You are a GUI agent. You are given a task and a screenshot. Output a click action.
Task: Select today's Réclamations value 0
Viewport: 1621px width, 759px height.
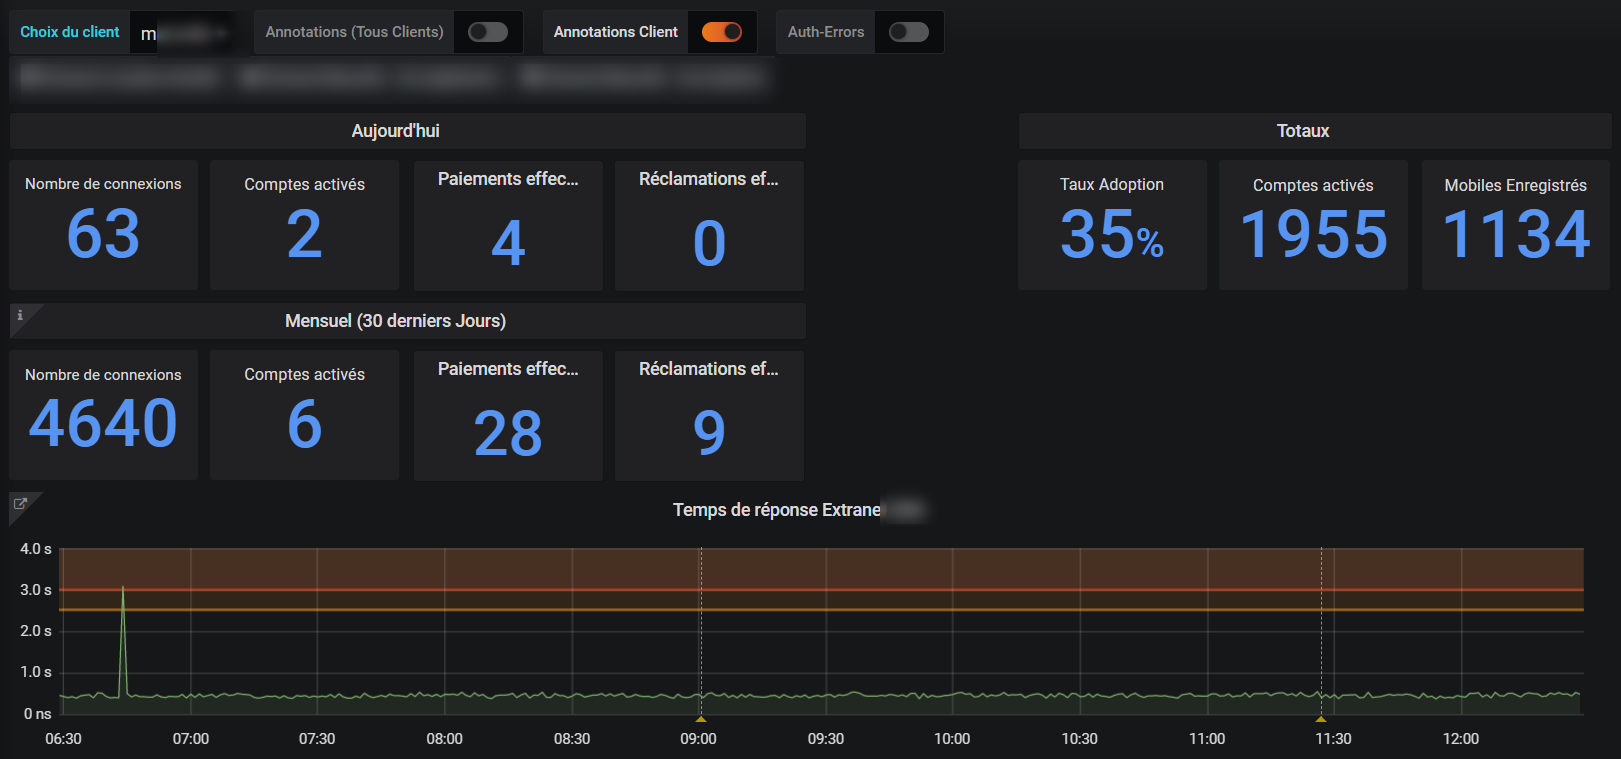coord(709,243)
